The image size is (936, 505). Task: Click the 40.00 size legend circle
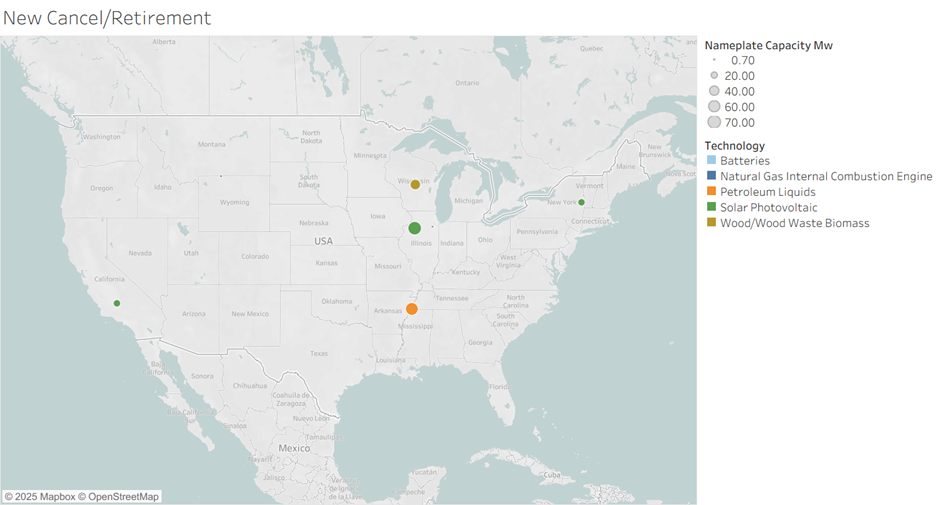[x=714, y=91]
